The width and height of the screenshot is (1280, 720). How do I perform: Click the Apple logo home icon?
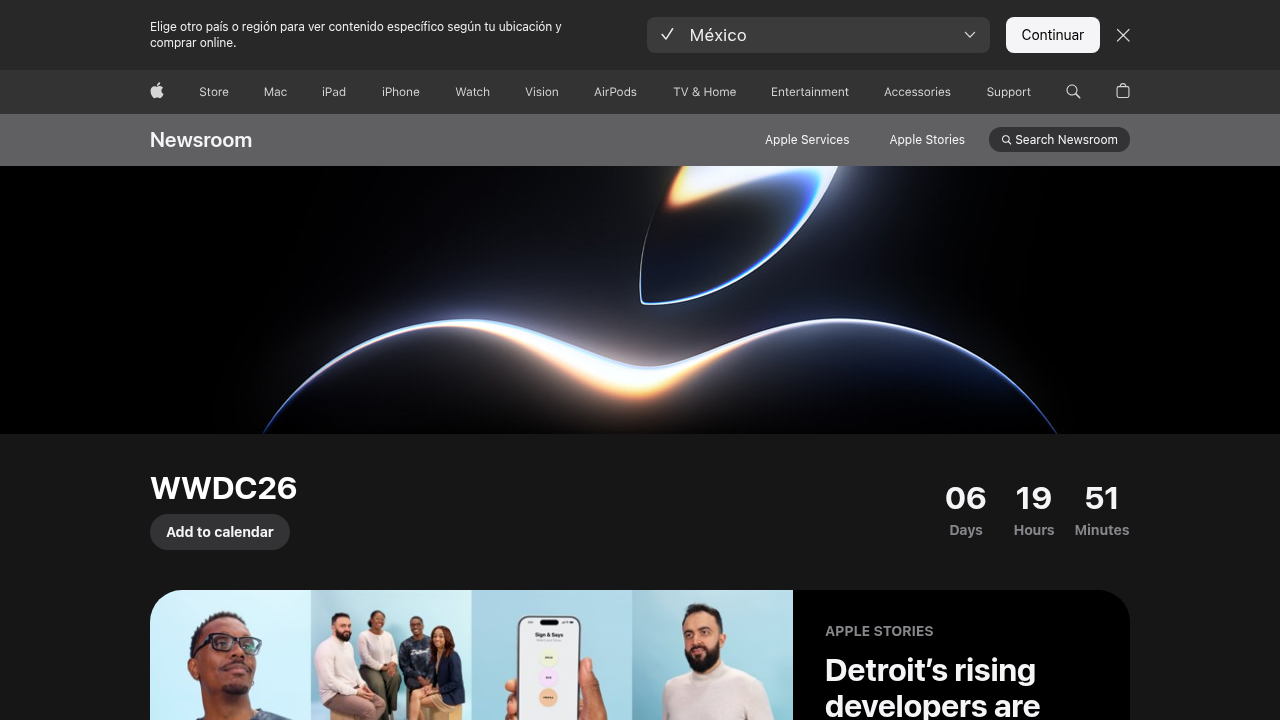[x=157, y=91]
